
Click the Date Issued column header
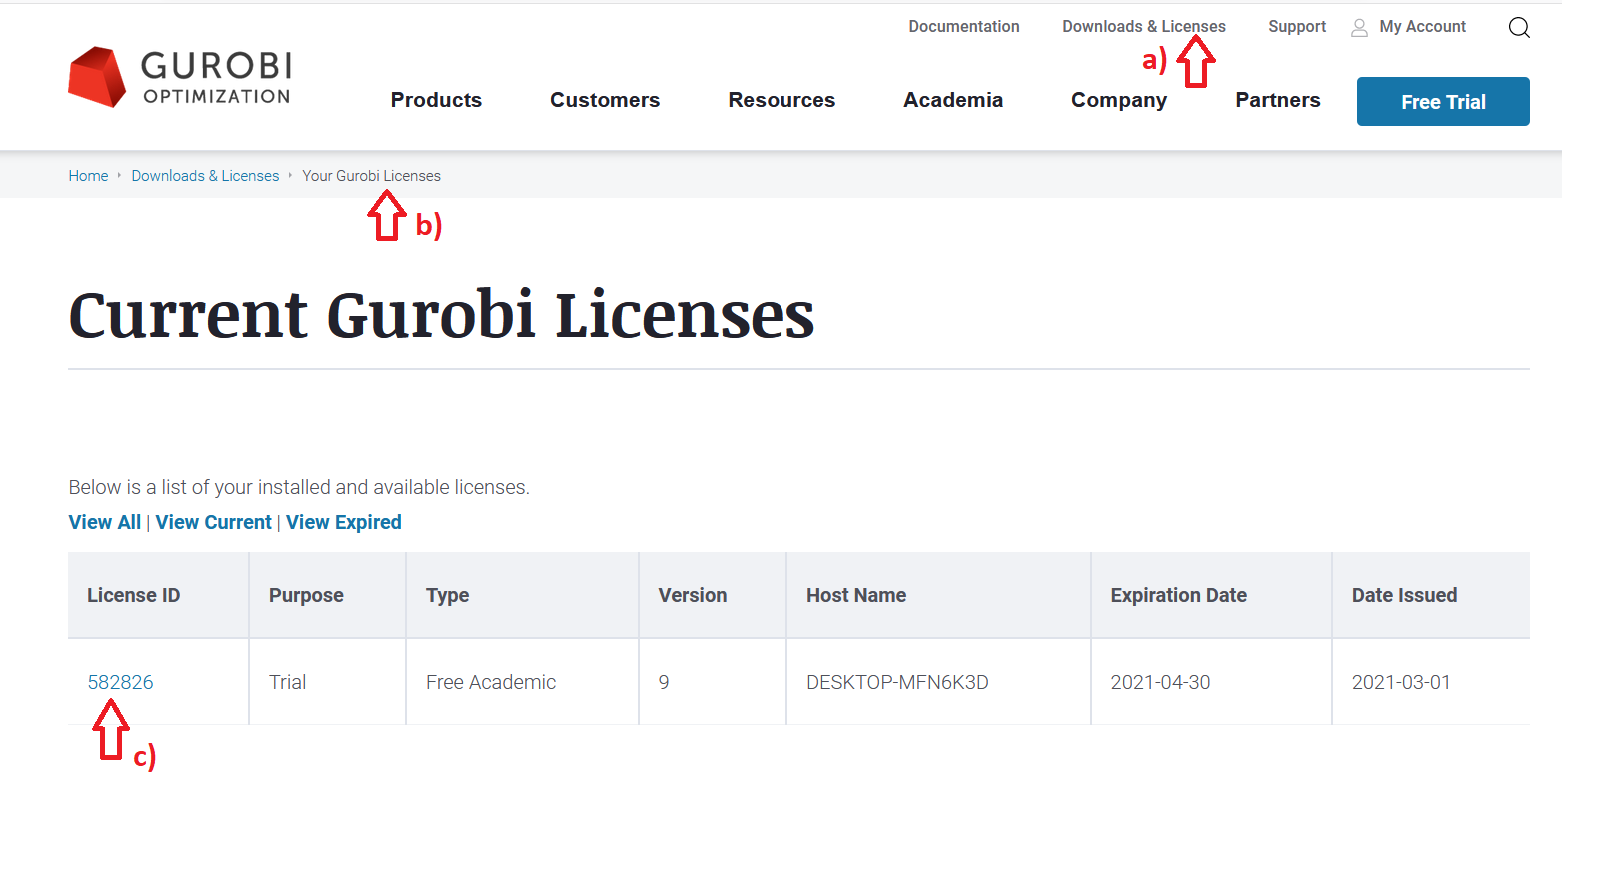click(1431, 595)
